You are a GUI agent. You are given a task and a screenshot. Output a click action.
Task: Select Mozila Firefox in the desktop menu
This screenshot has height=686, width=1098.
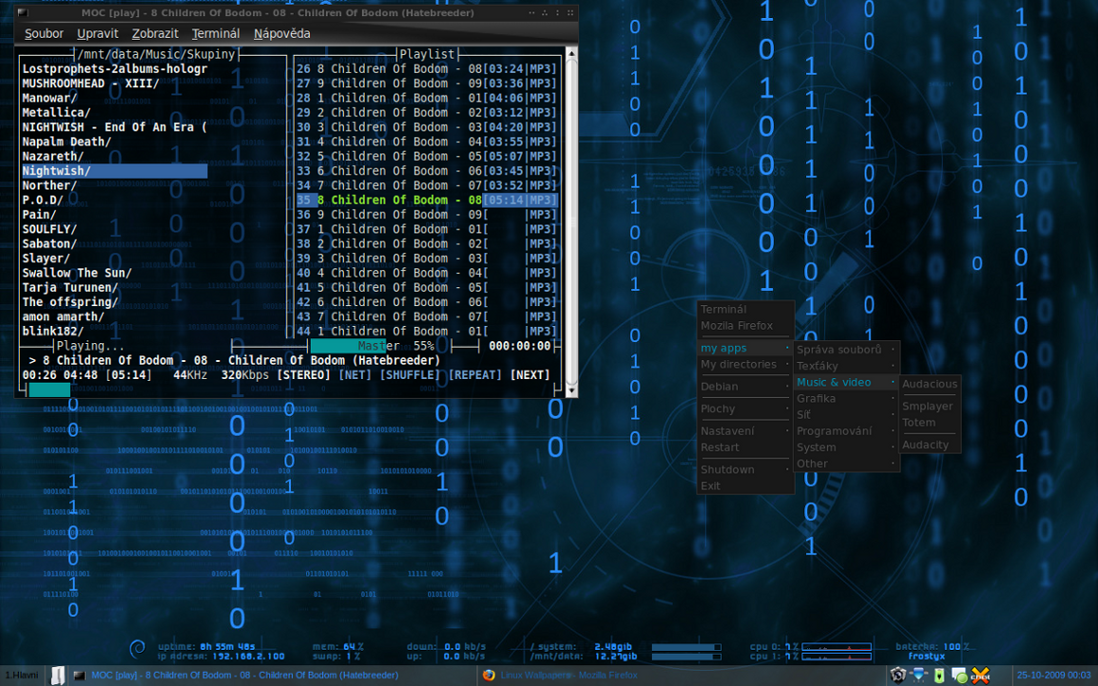click(745, 326)
